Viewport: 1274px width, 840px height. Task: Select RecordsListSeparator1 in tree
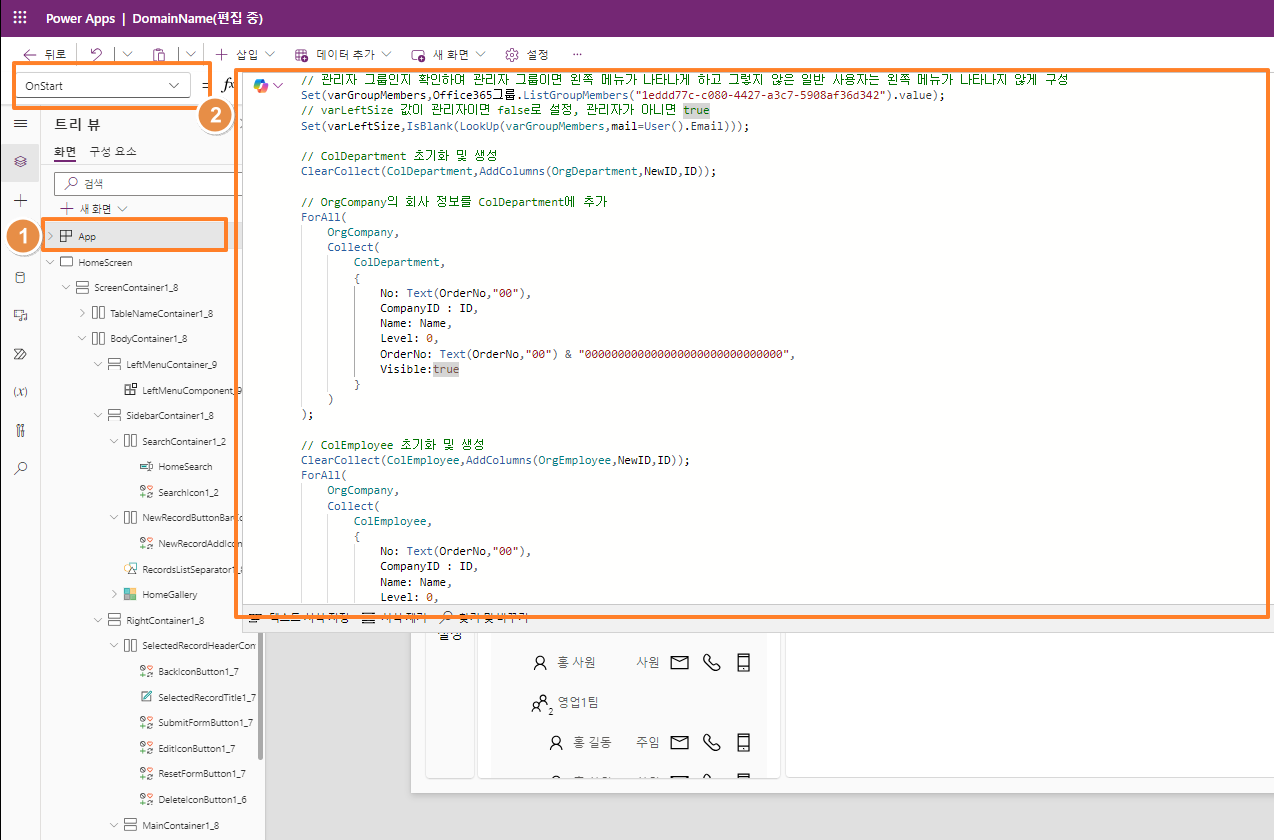click(192, 569)
